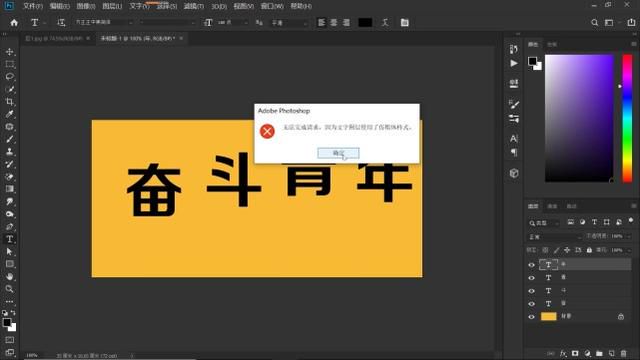Toggle the Lock all padlock in the Layers lock row
The height and width of the screenshot is (360, 640).
coord(589,250)
